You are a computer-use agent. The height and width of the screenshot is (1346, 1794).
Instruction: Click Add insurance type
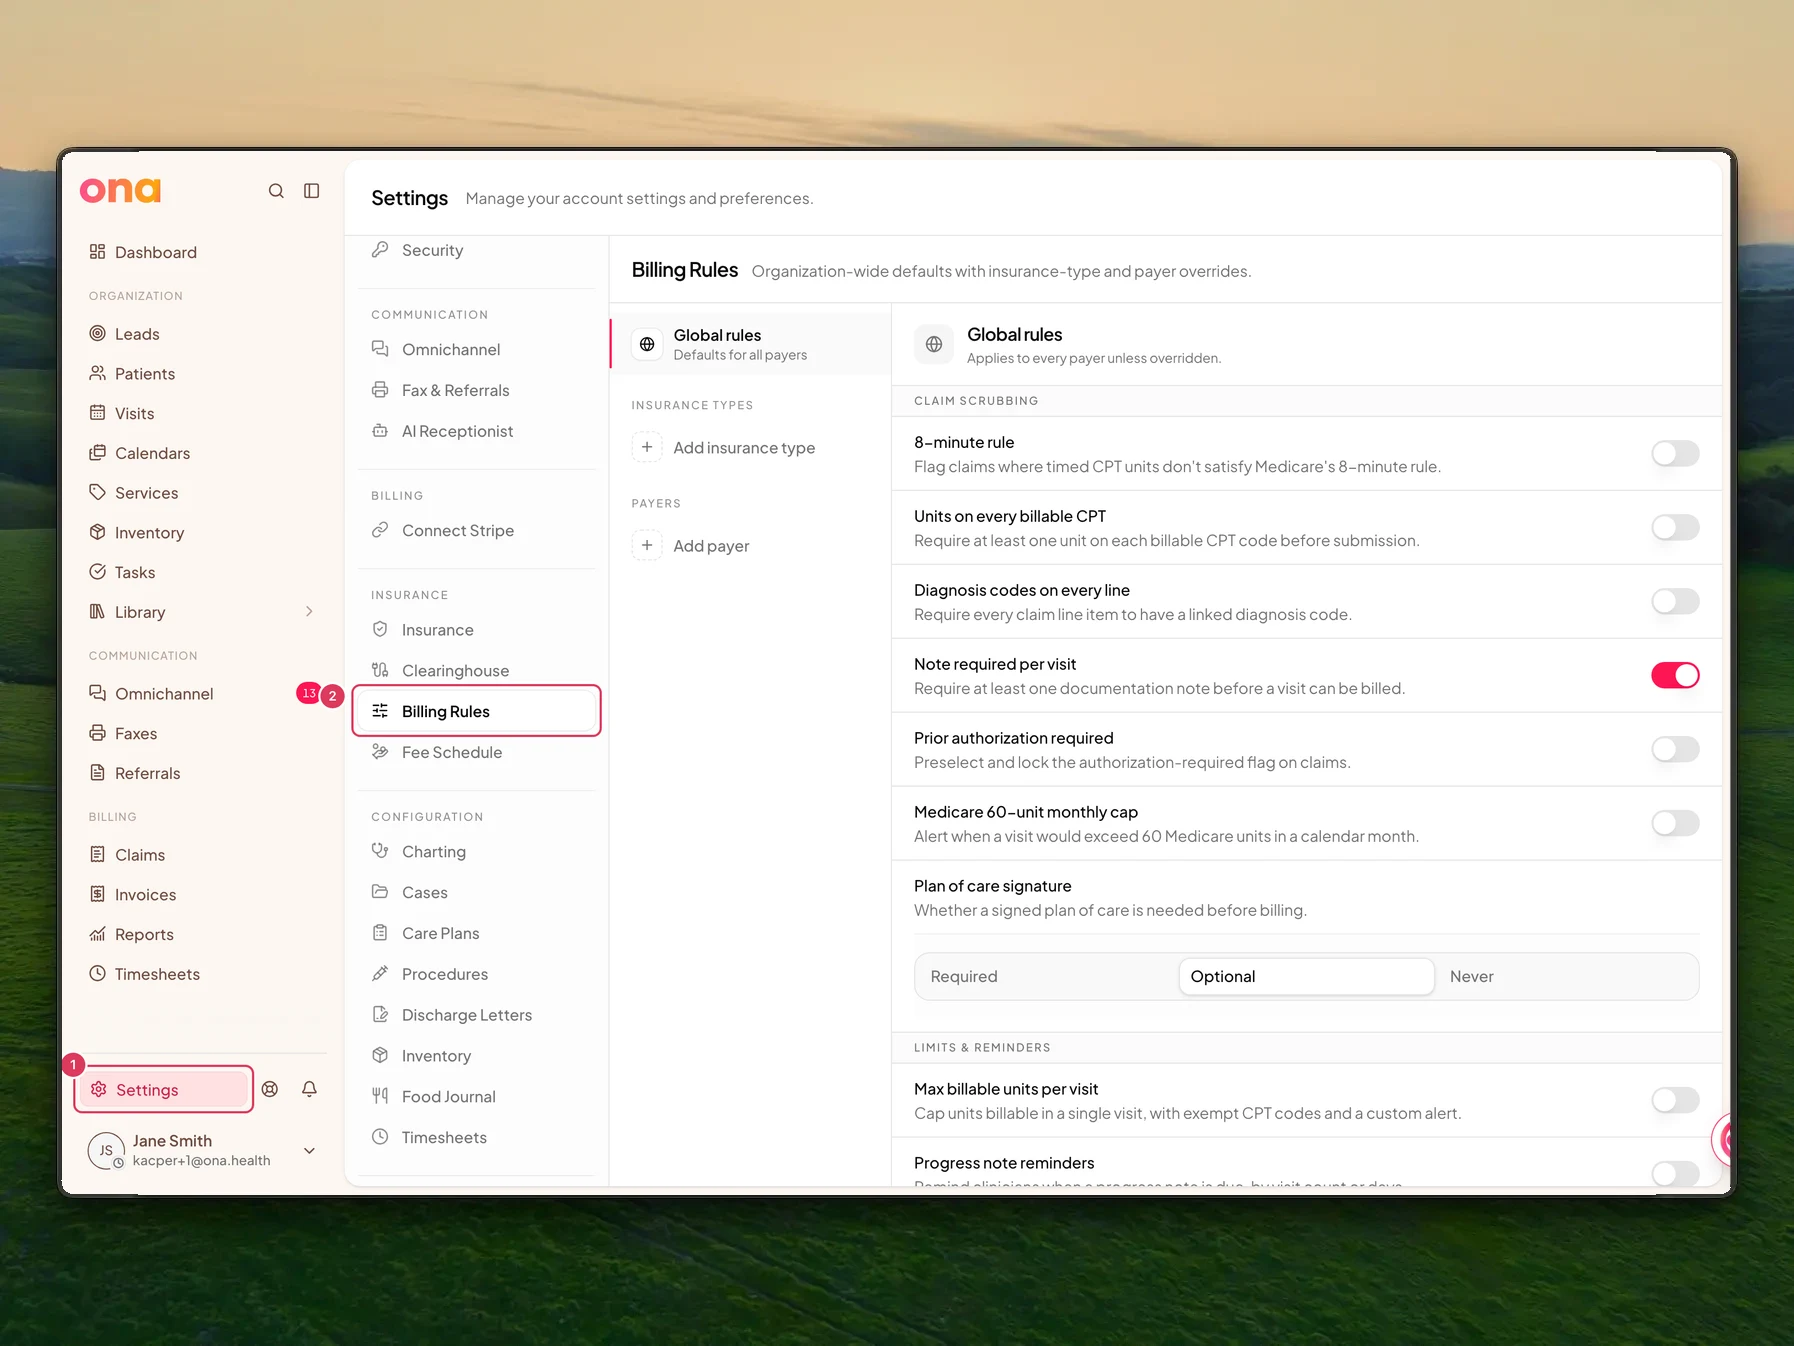(x=750, y=447)
